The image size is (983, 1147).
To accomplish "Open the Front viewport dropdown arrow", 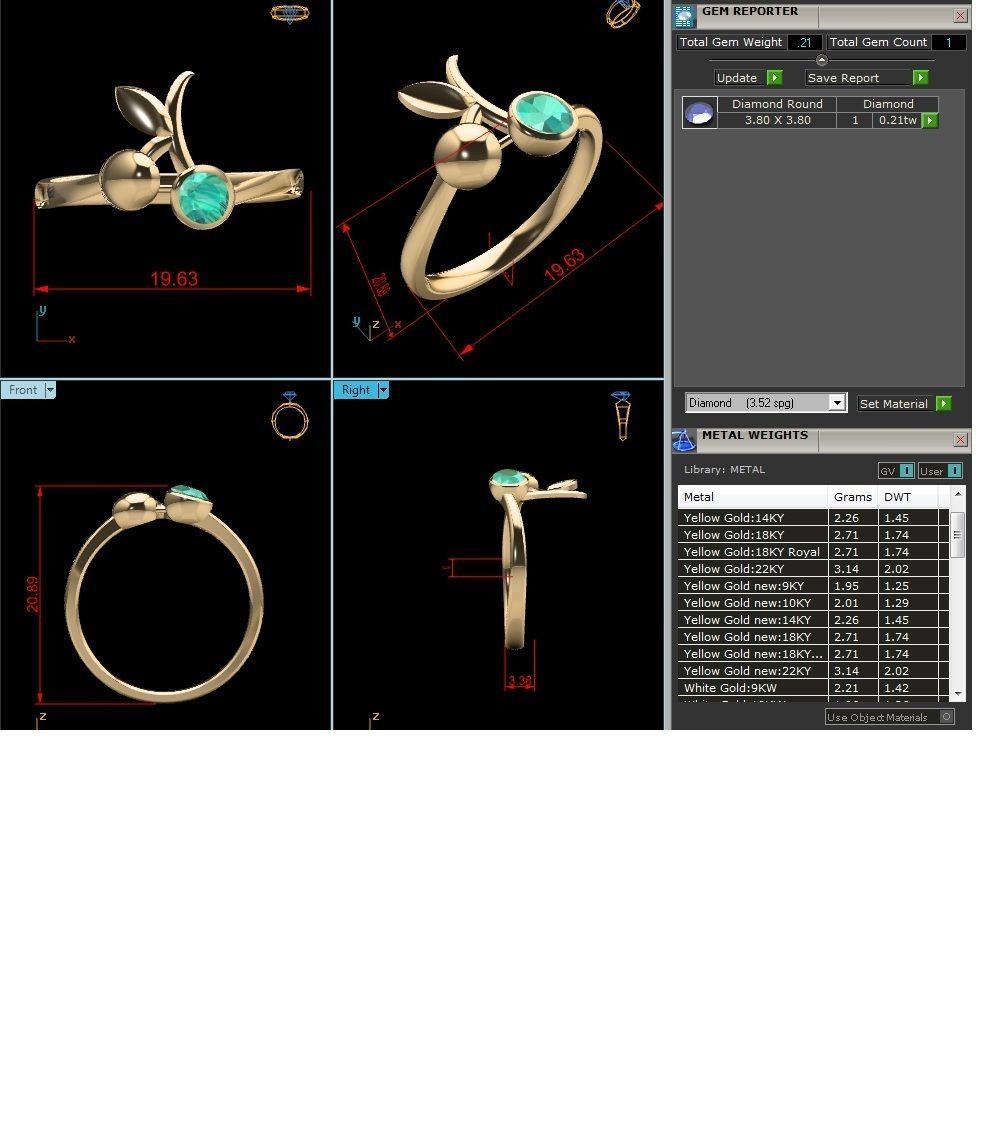I will (50, 390).
